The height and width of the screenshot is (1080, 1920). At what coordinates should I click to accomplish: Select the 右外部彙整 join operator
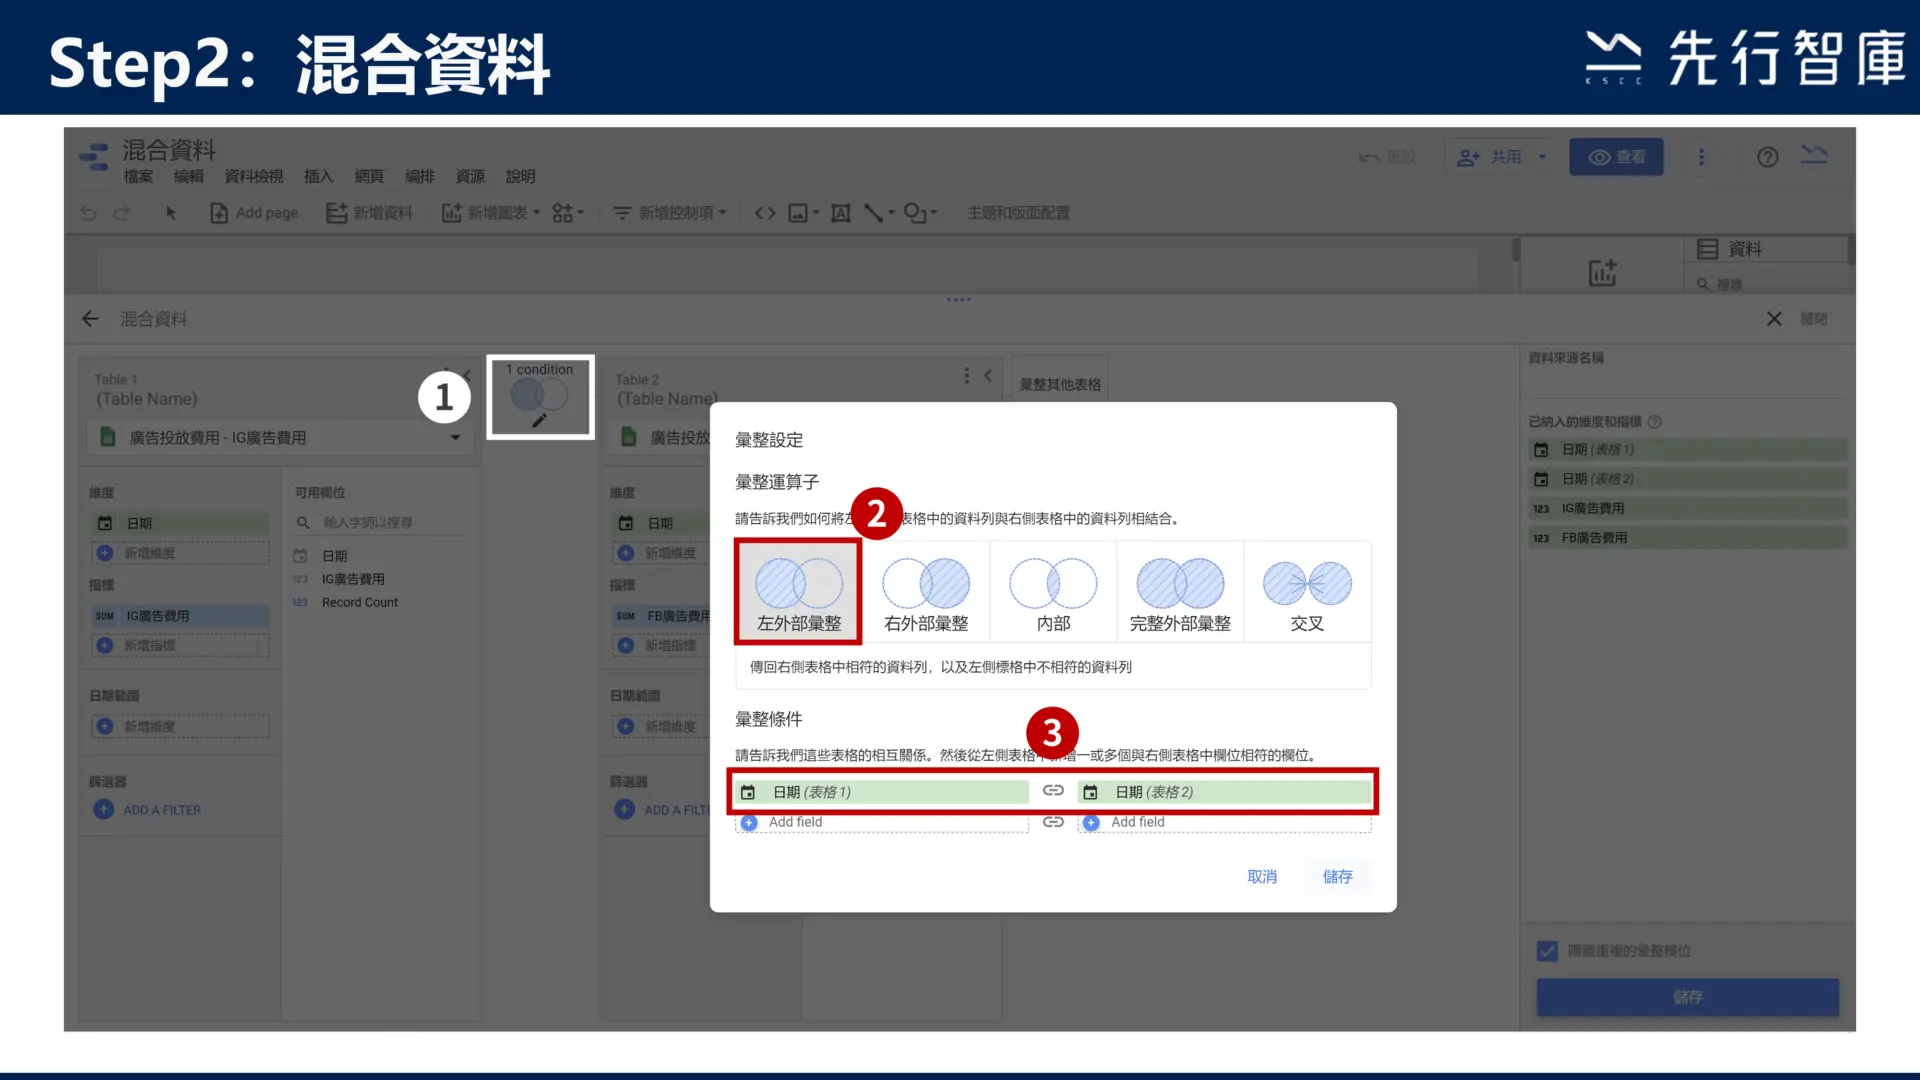pos(926,591)
